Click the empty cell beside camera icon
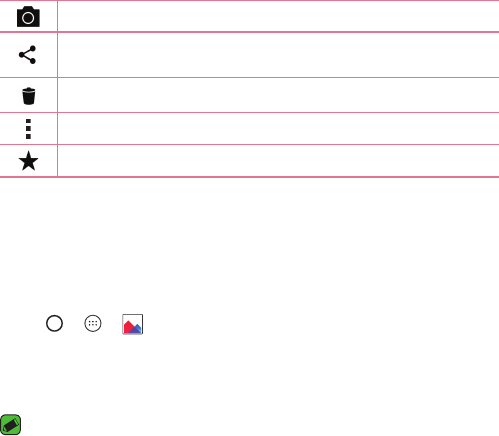The height and width of the screenshot is (436, 499). coord(278,16)
